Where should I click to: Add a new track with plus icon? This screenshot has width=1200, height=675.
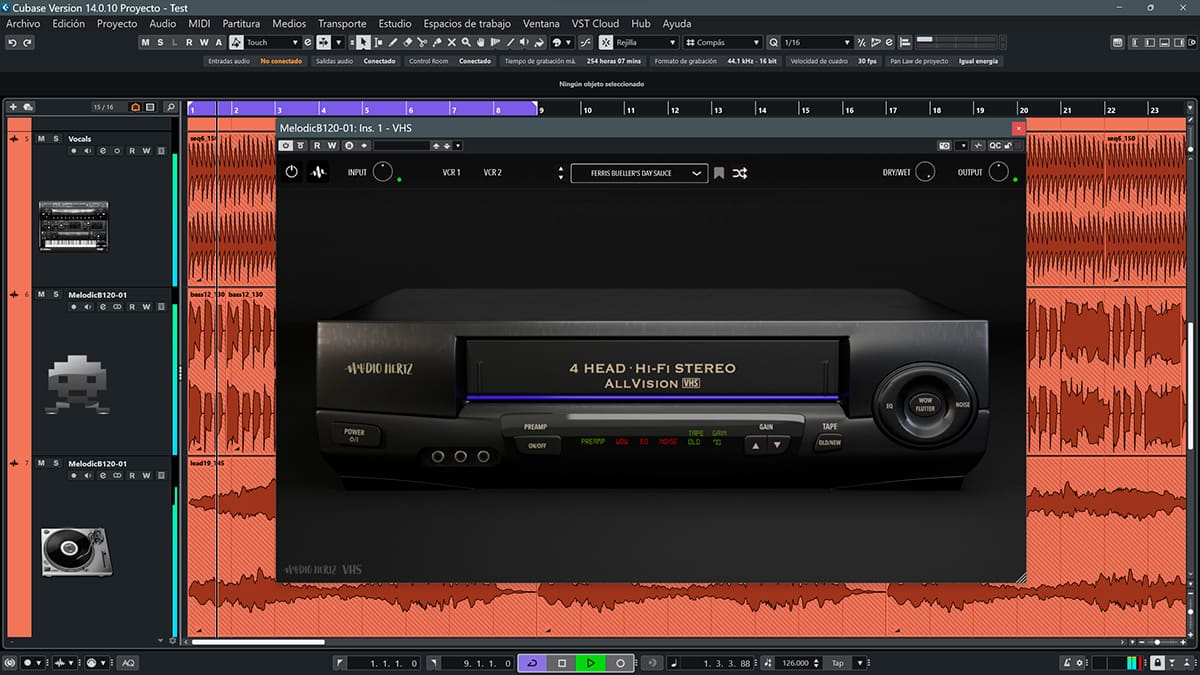[13, 107]
